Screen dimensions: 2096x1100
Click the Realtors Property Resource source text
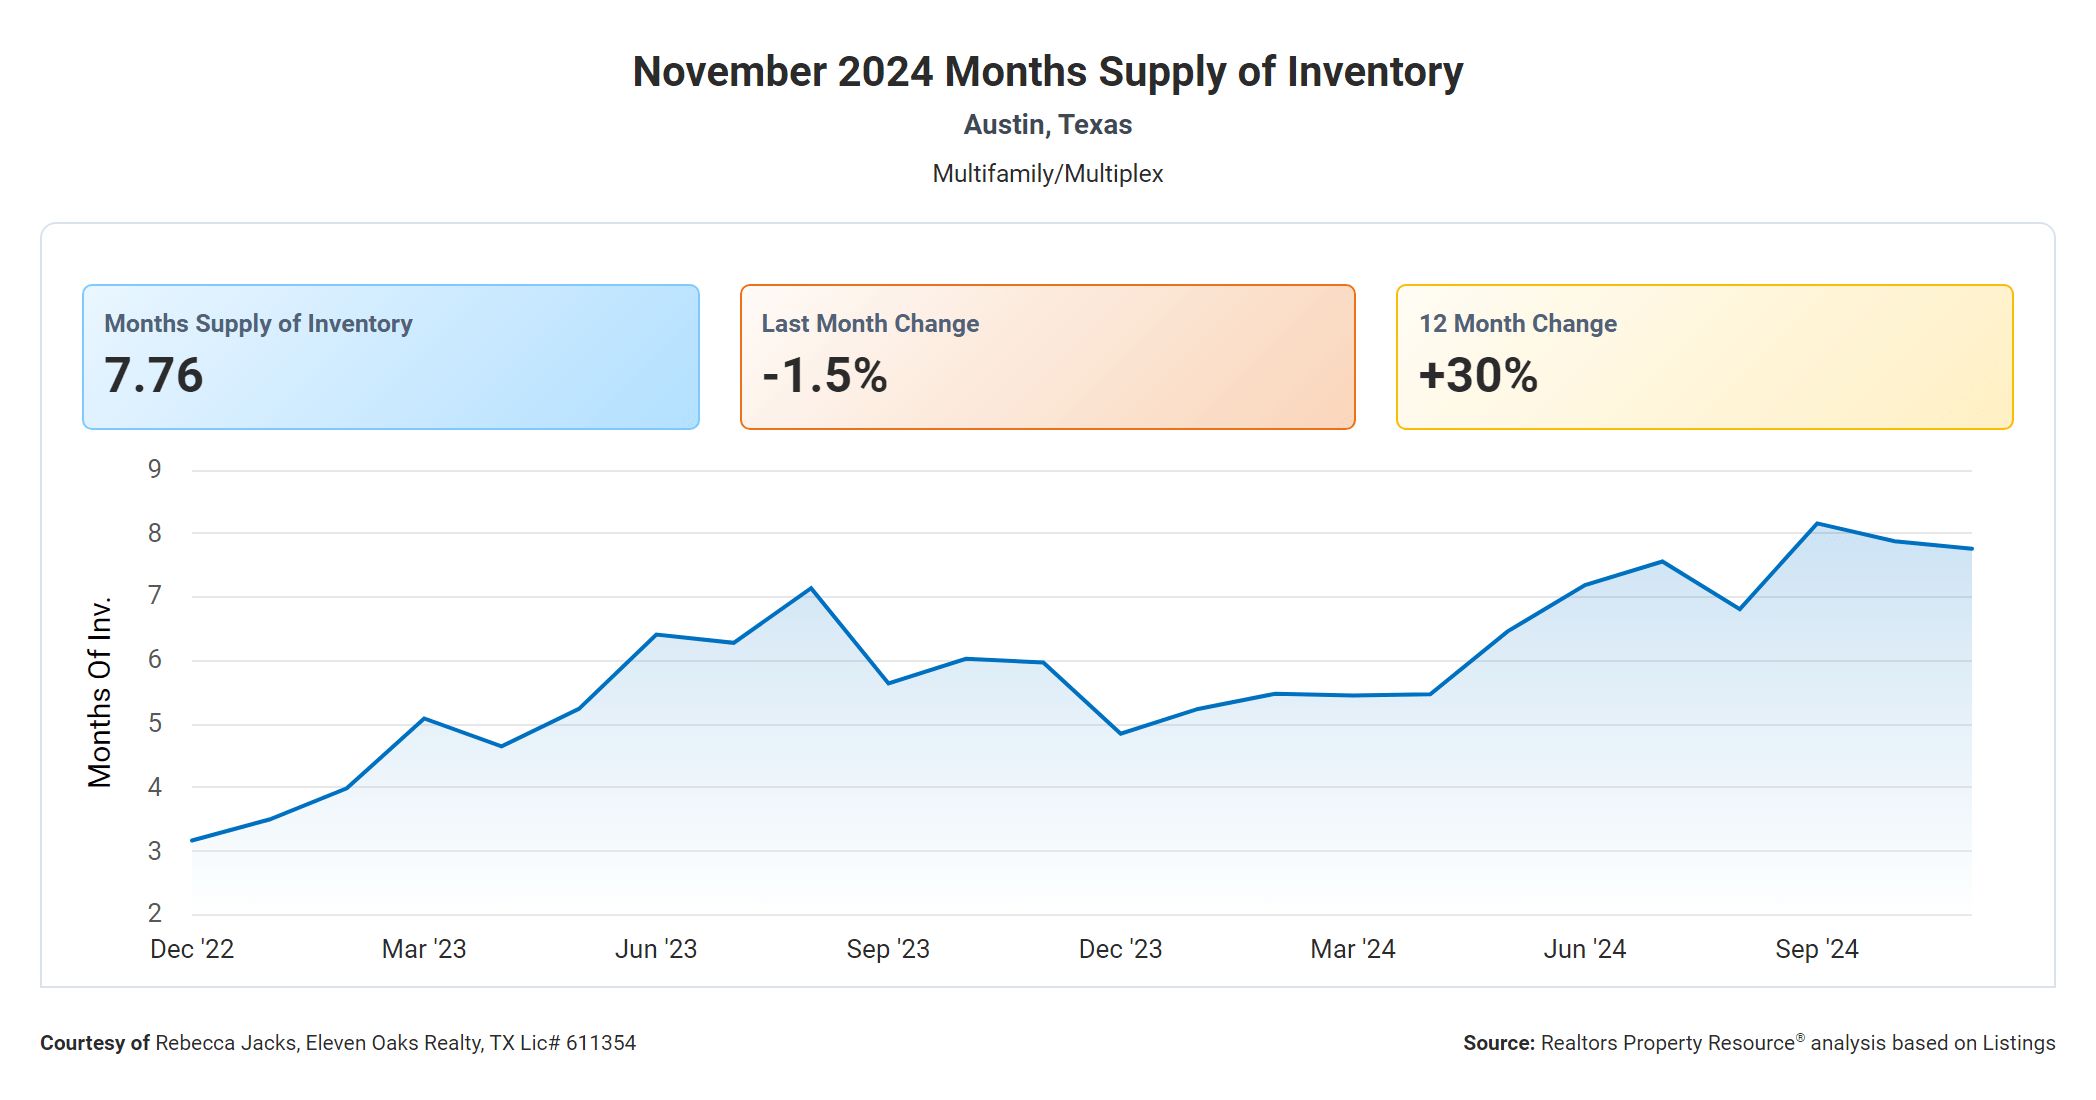(1758, 1043)
